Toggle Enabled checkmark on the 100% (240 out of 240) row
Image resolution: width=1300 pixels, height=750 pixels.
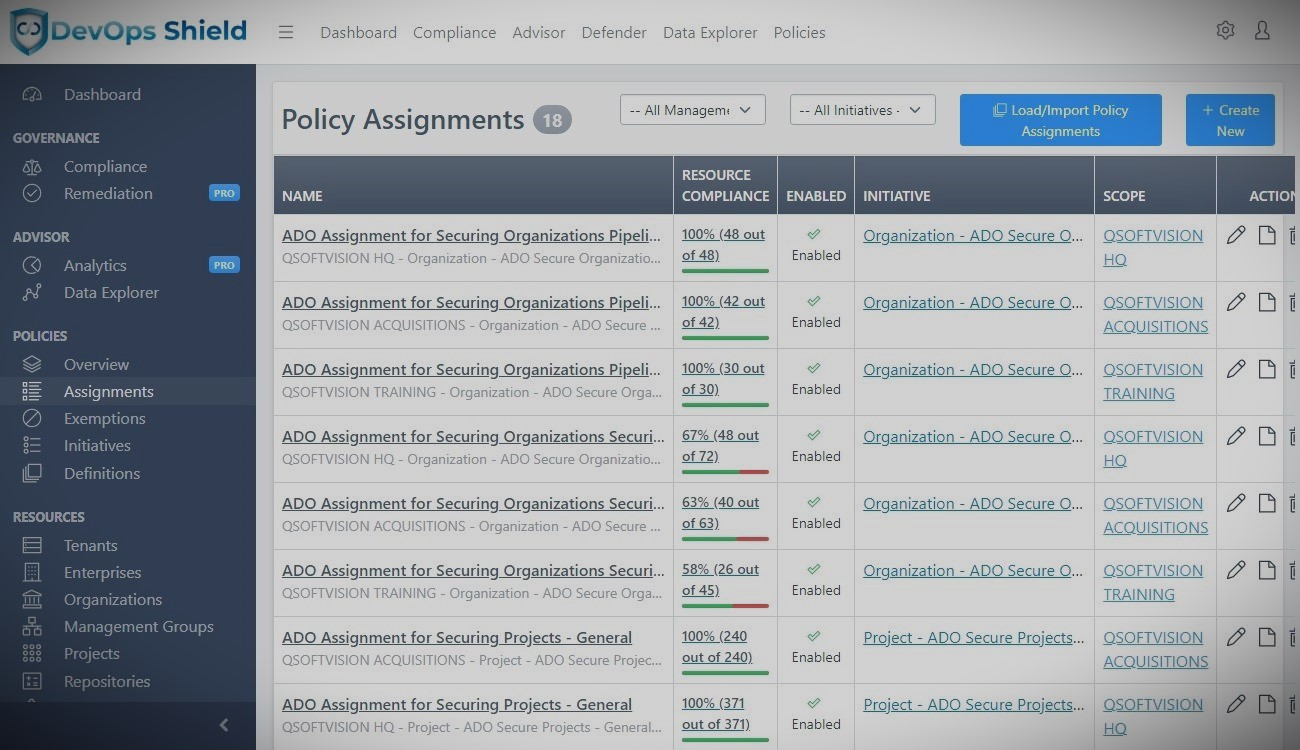814,637
